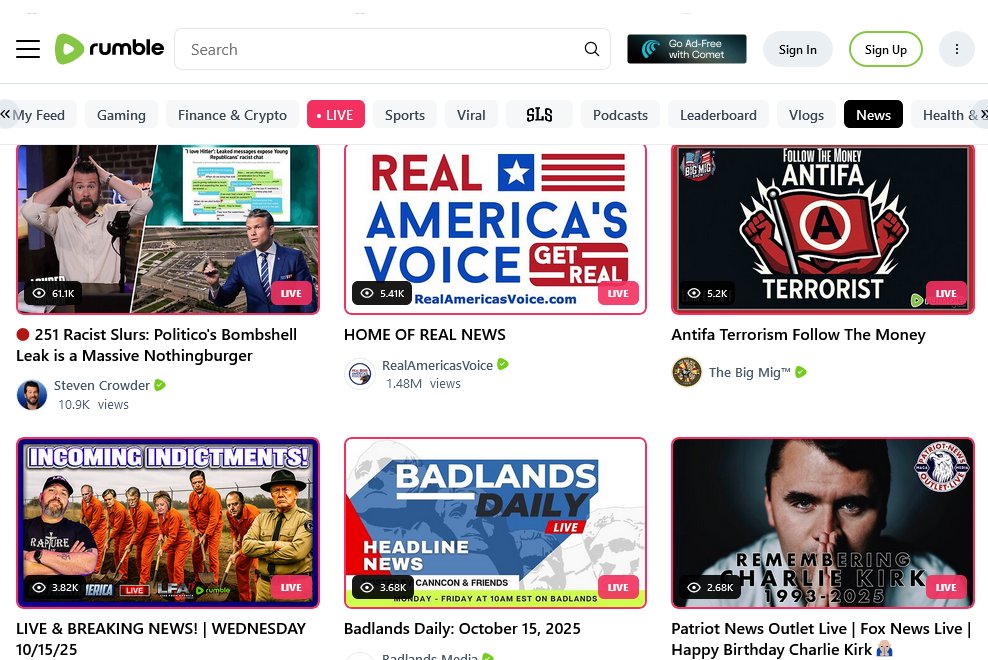This screenshot has width=988, height=660.
Task: Open the Badlands Daily Headline News thumbnail
Action: click(495, 523)
